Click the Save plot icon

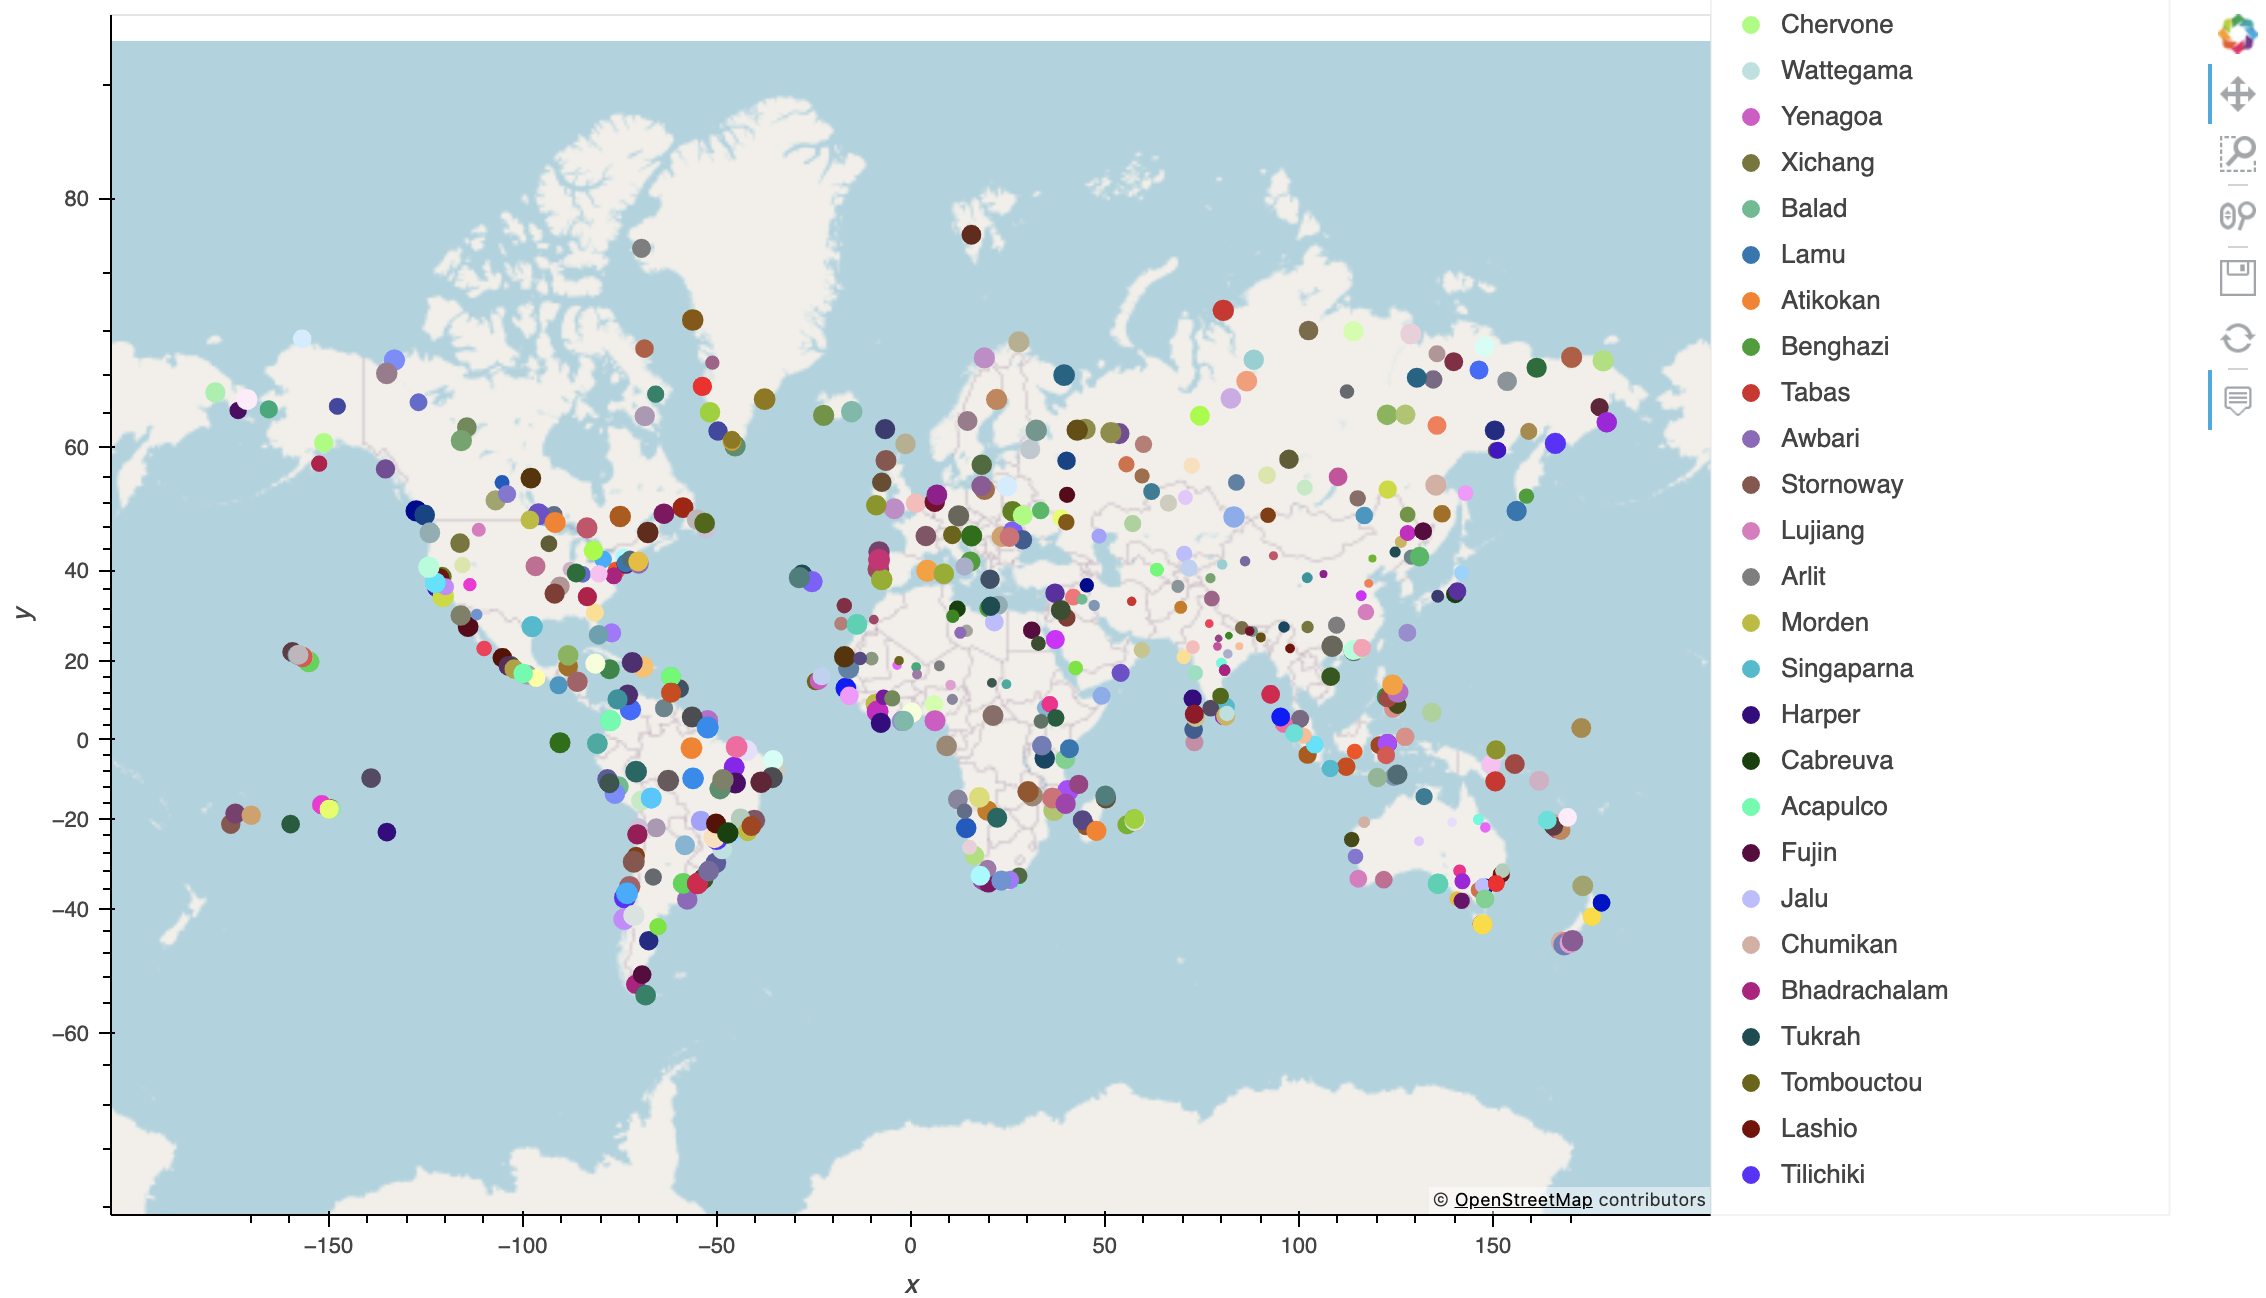pos(2237,277)
